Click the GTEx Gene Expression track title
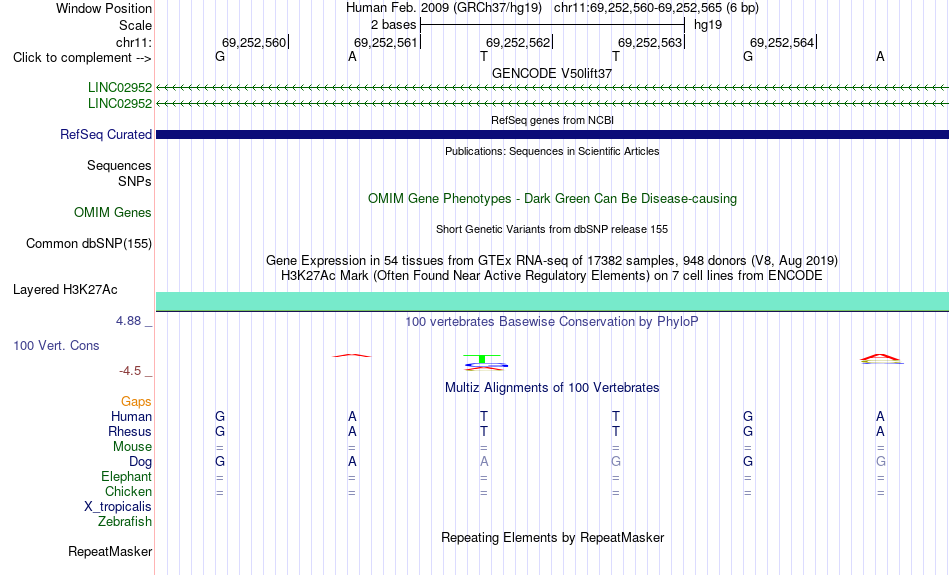The height and width of the screenshot is (575, 950). [552, 261]
